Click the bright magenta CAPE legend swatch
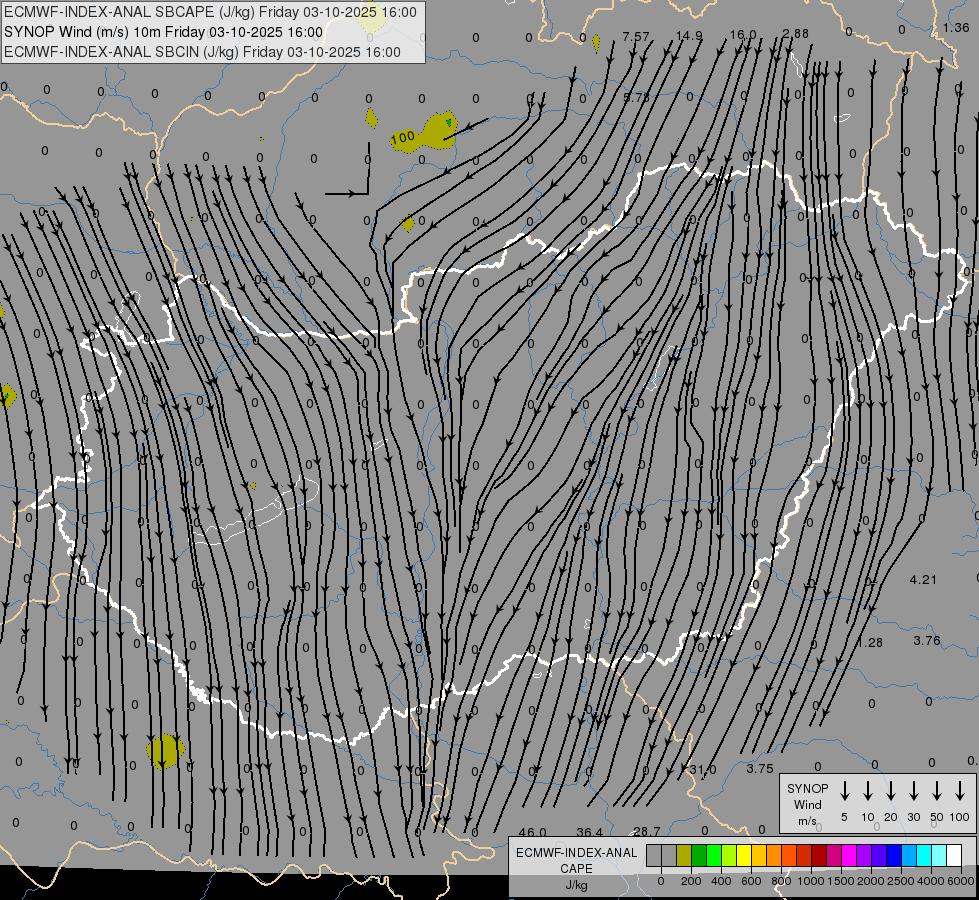The width and height of the screenshot is (979, 900). coord(849,855)
